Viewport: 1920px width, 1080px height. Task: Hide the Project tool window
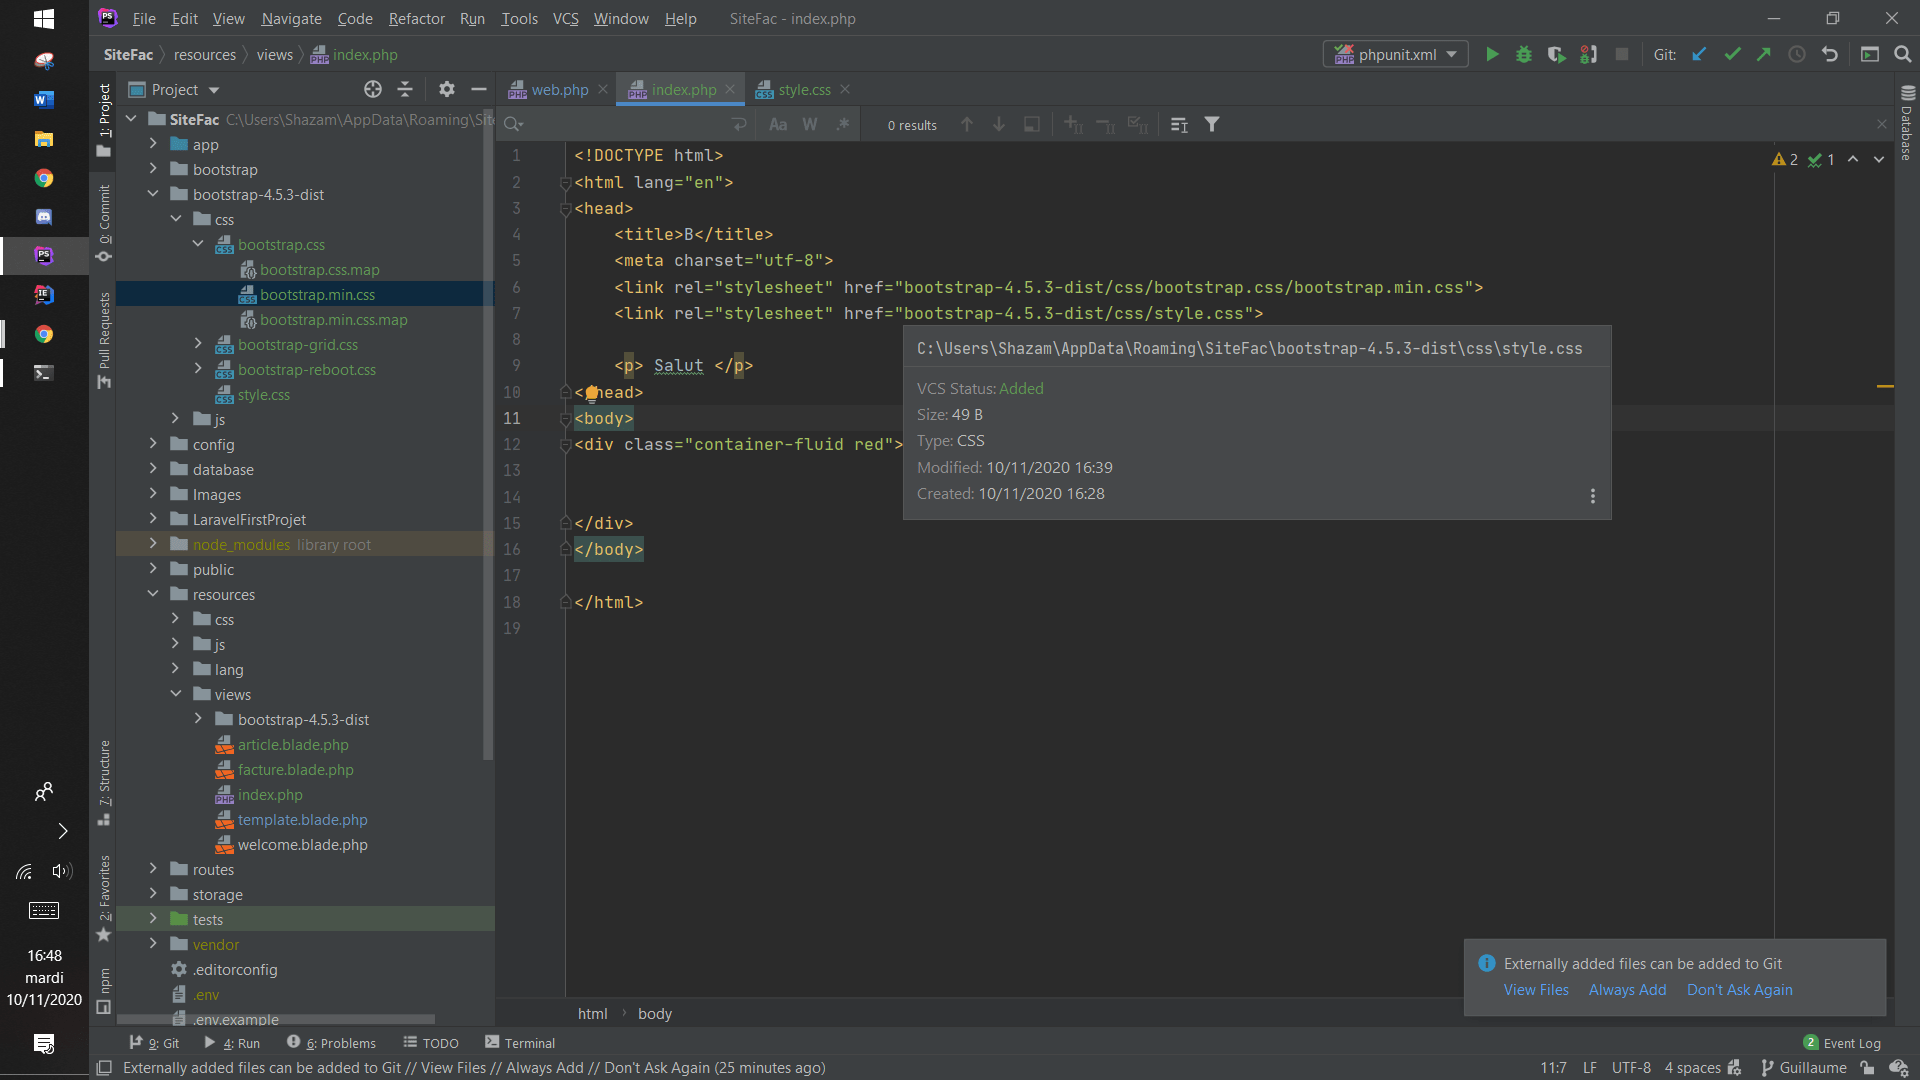479,90
